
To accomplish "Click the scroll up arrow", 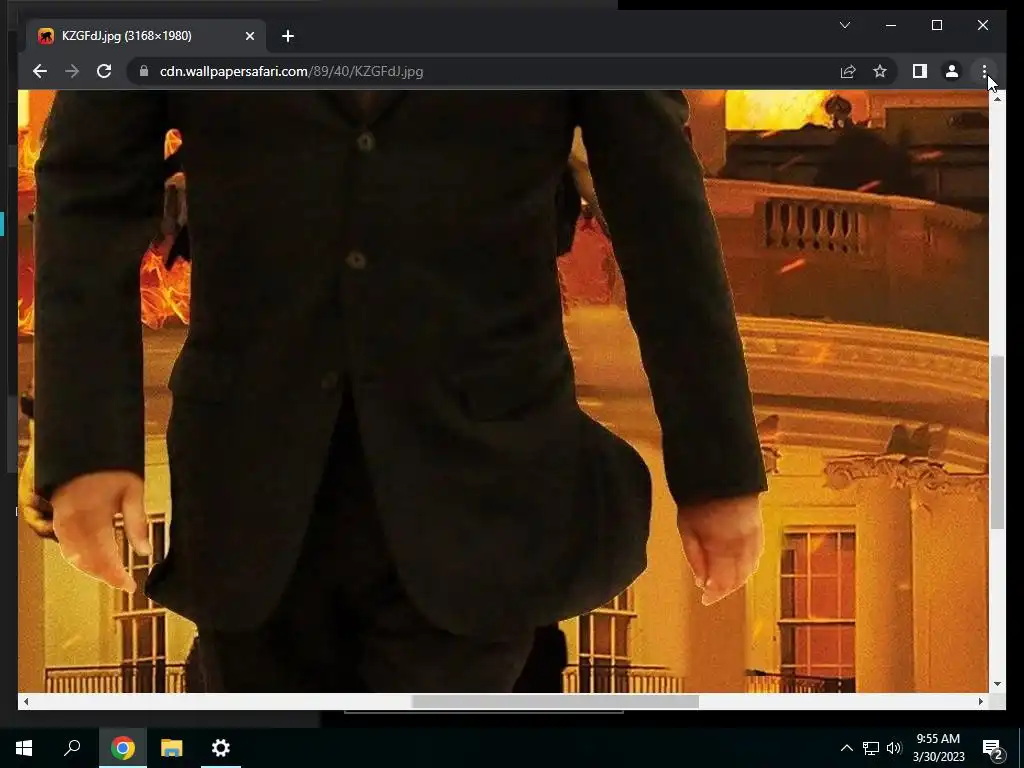I will [997, 98].
